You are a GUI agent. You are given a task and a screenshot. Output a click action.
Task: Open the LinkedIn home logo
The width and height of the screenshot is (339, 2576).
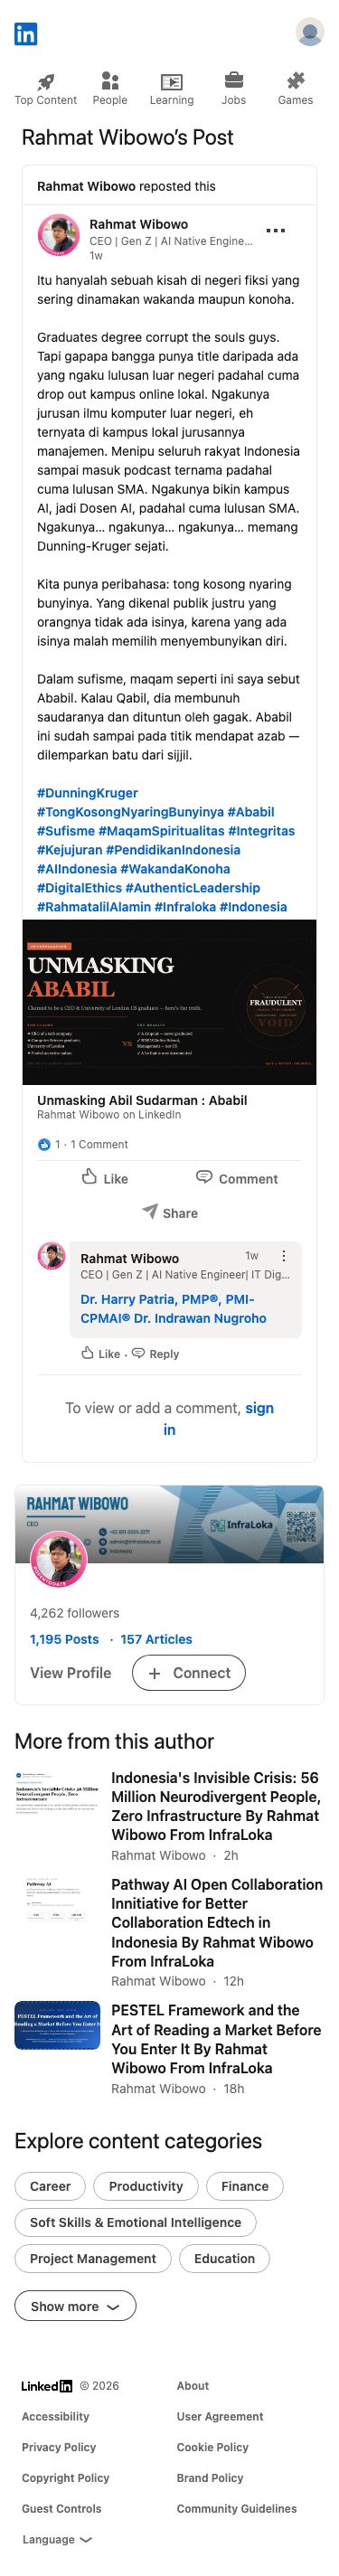(26, 33)
